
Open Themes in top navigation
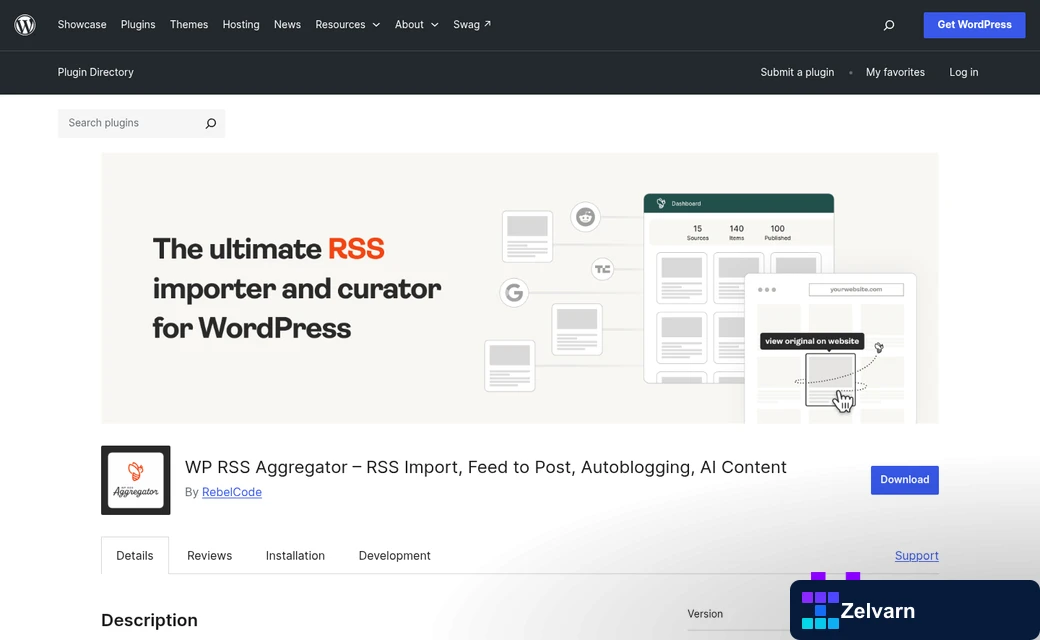[x=188, y=25]
